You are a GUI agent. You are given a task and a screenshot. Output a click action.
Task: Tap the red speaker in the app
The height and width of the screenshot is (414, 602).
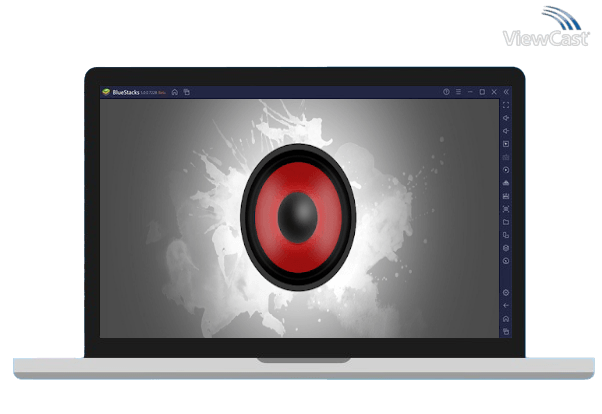point(298,217)
